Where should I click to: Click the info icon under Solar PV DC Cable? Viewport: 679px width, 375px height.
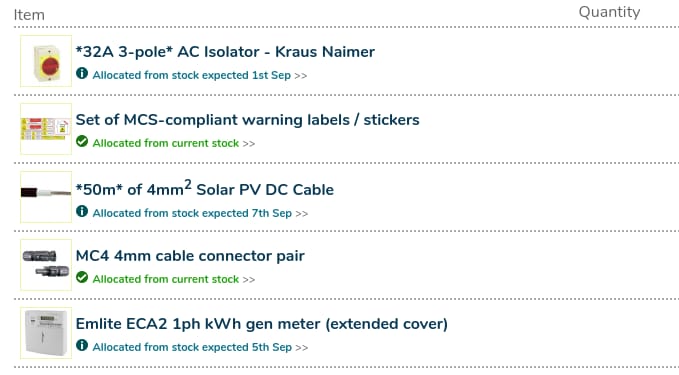[x=82, y=211]
